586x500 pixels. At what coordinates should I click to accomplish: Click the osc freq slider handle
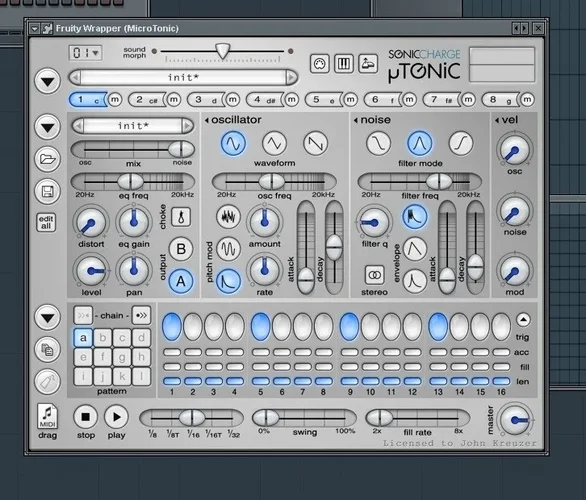point(272,182)
